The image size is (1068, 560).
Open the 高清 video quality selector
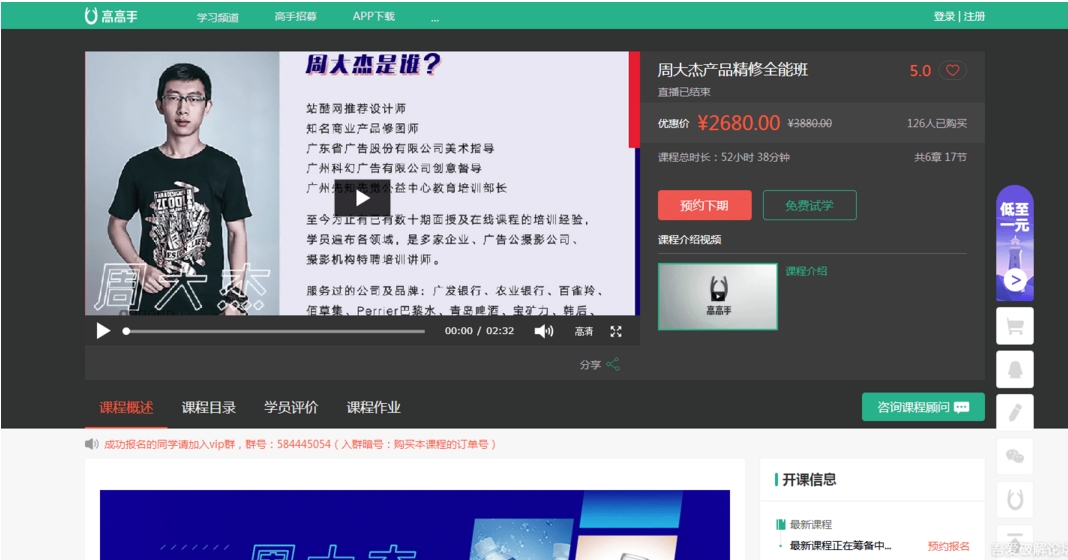584,331
